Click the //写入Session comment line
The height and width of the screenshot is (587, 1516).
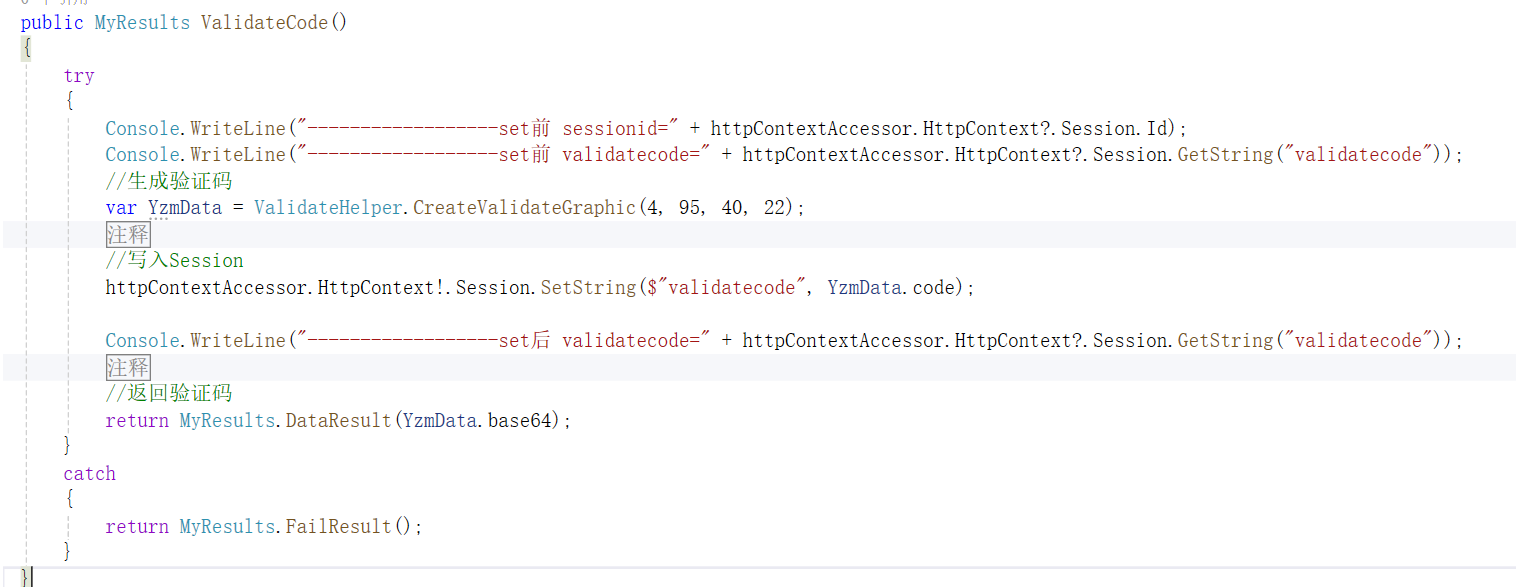174,261
